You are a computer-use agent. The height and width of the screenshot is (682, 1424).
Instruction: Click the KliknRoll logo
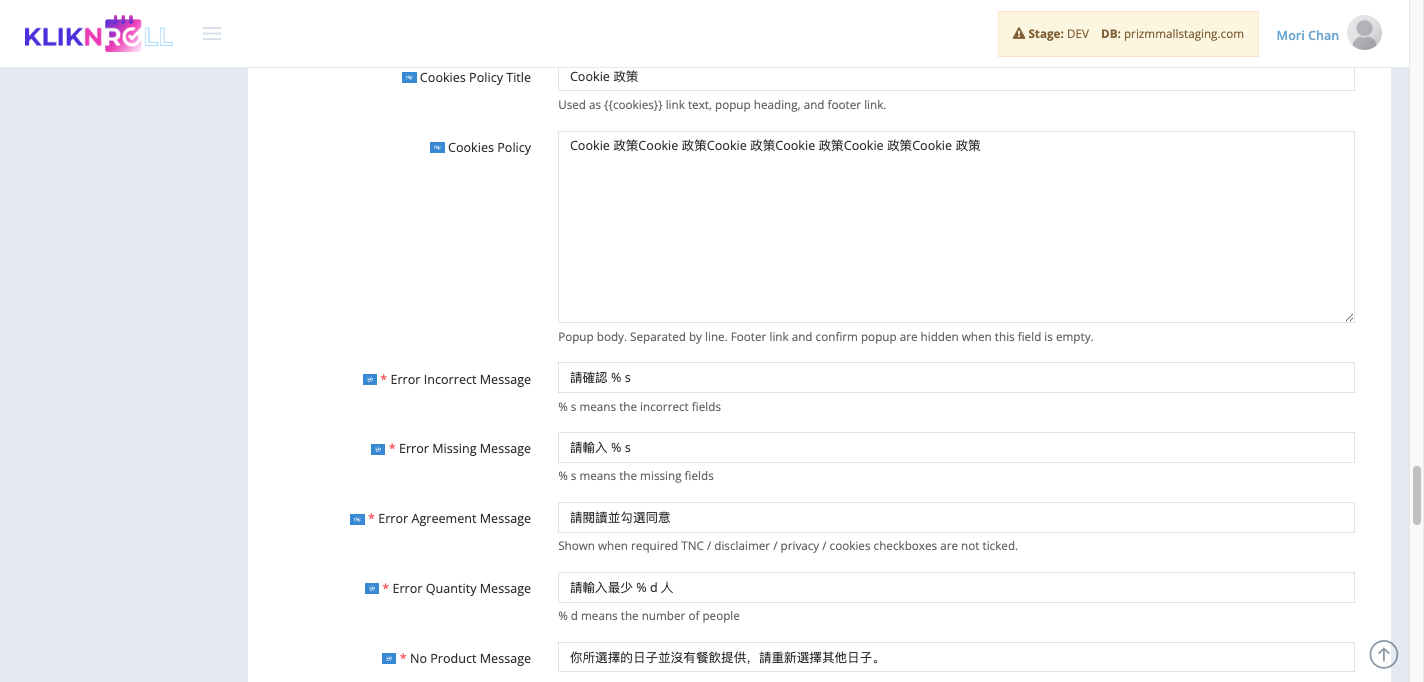[x=99, y=34]
